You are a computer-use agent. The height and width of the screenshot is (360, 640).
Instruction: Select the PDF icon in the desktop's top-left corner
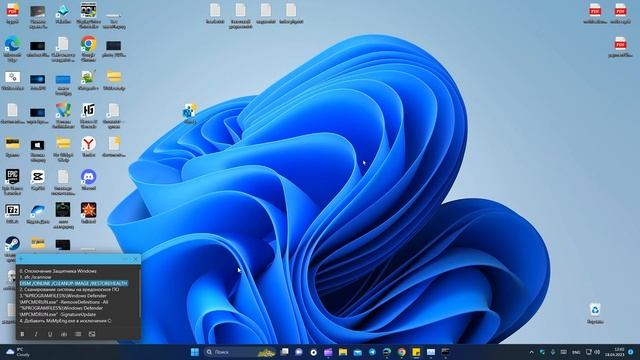pyautogui.click(x=12, y=13)
